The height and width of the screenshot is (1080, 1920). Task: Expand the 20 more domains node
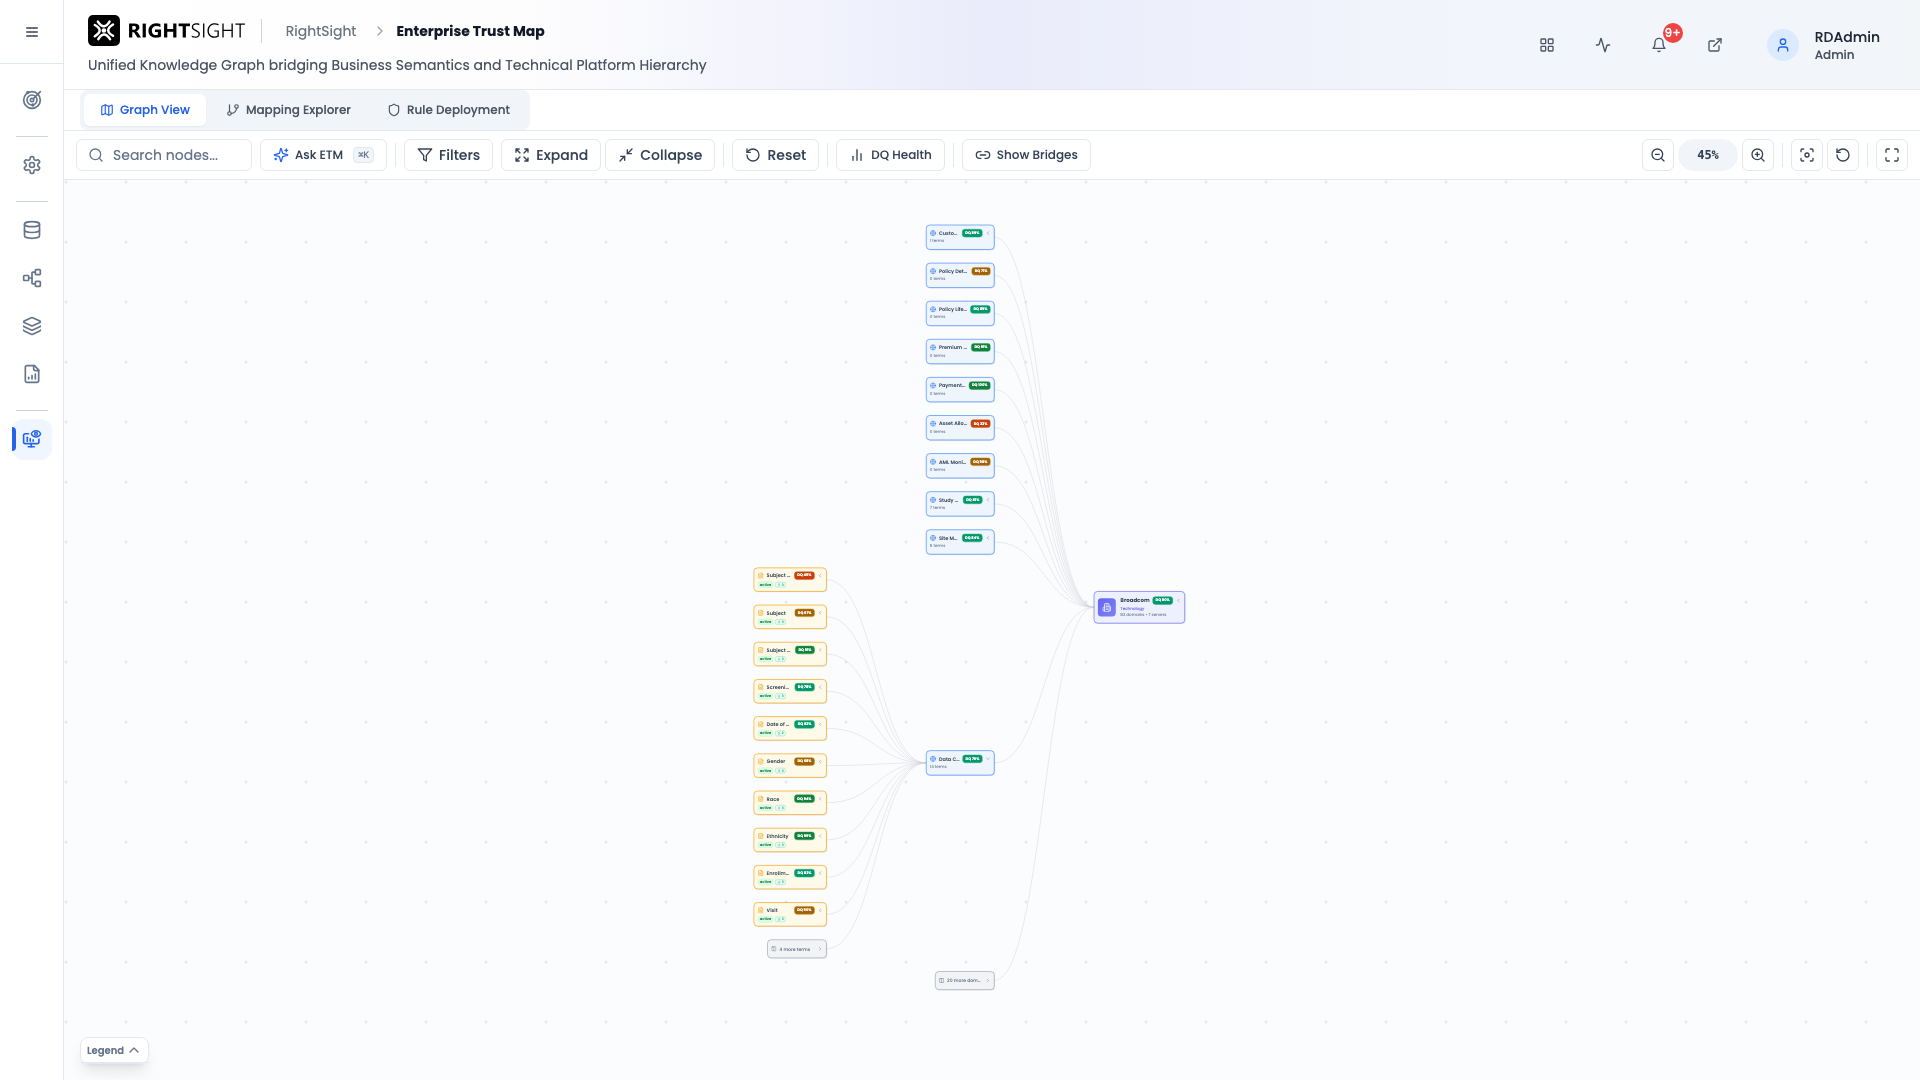965,981
